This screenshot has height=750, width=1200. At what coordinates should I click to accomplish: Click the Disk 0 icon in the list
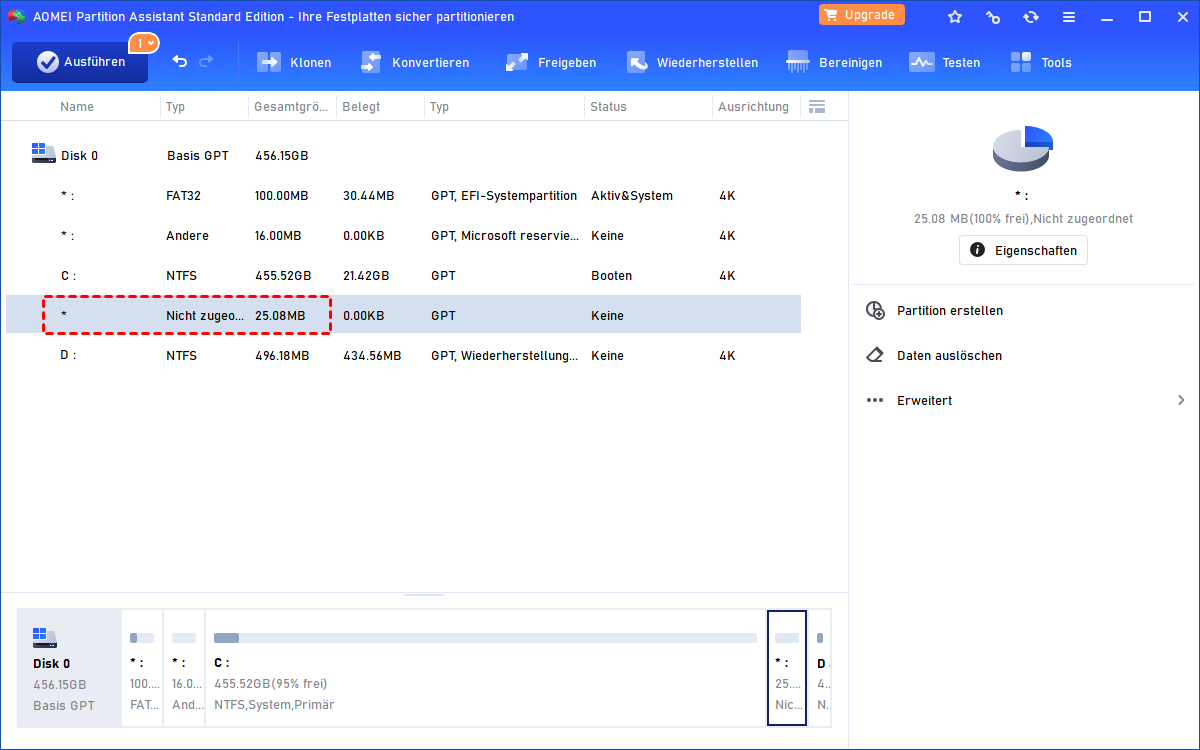coord(43,153)
